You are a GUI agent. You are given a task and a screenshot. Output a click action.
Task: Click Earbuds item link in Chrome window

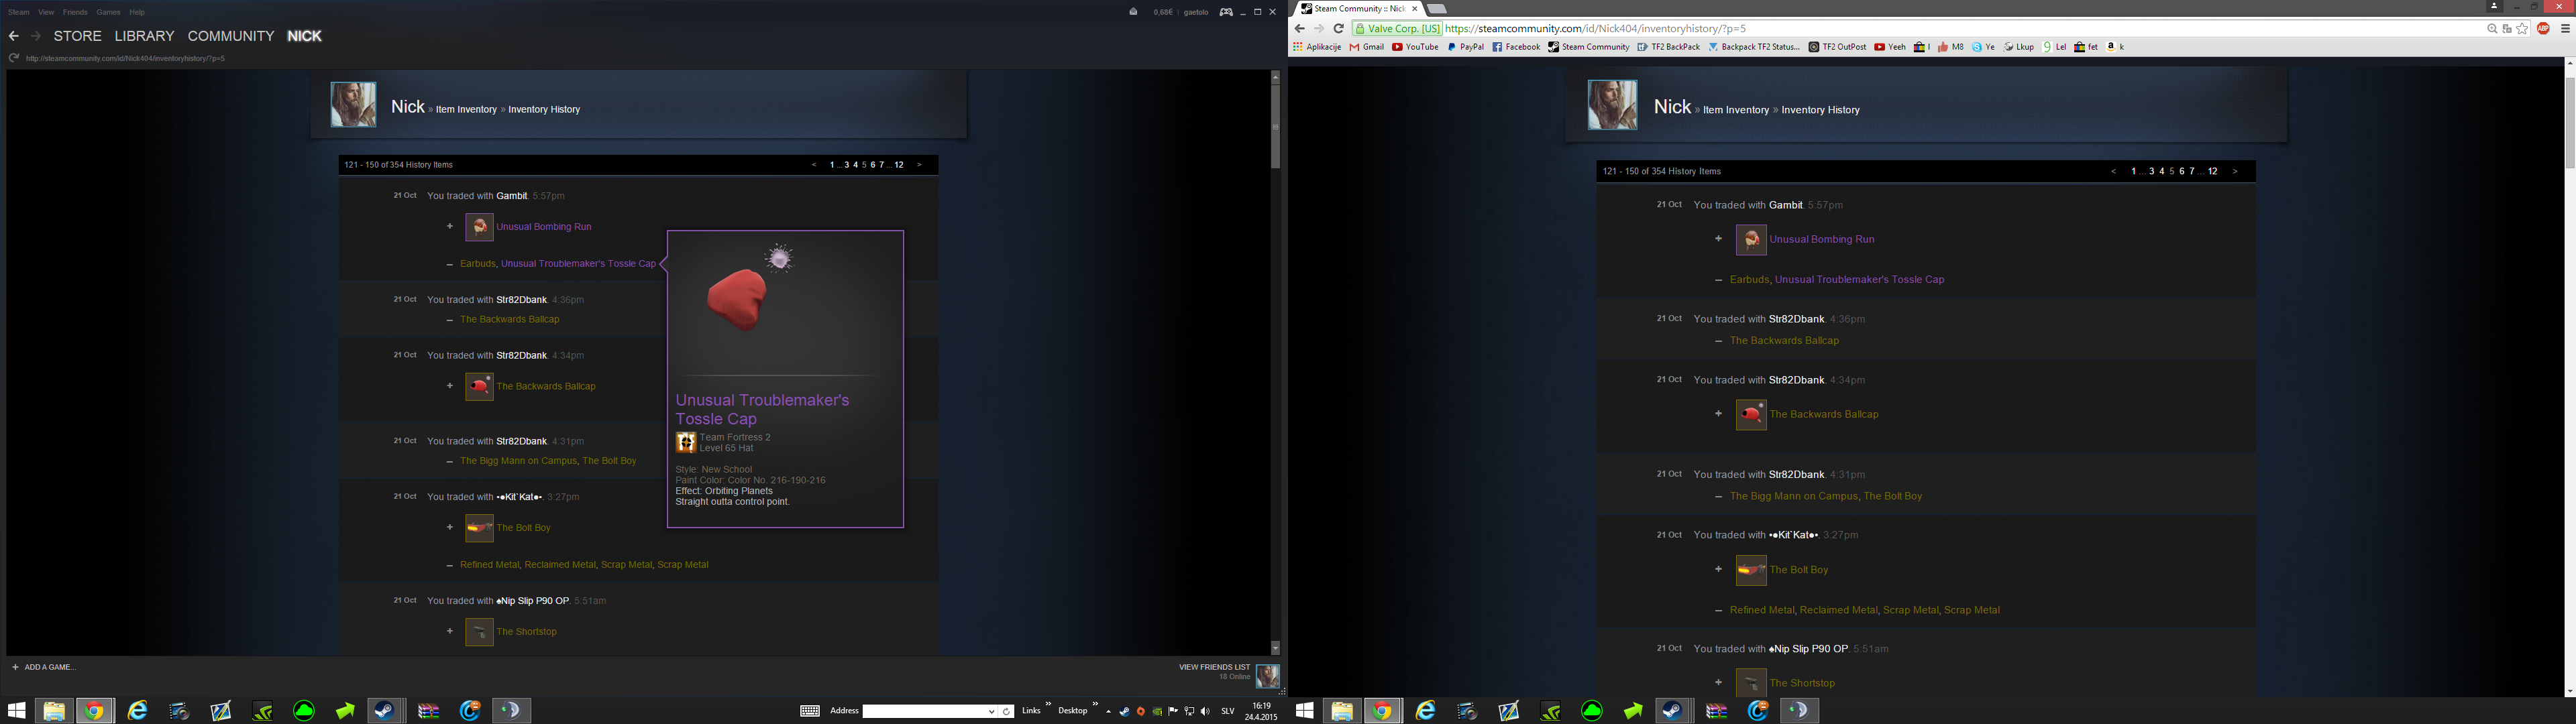(x=1749, y=280)
